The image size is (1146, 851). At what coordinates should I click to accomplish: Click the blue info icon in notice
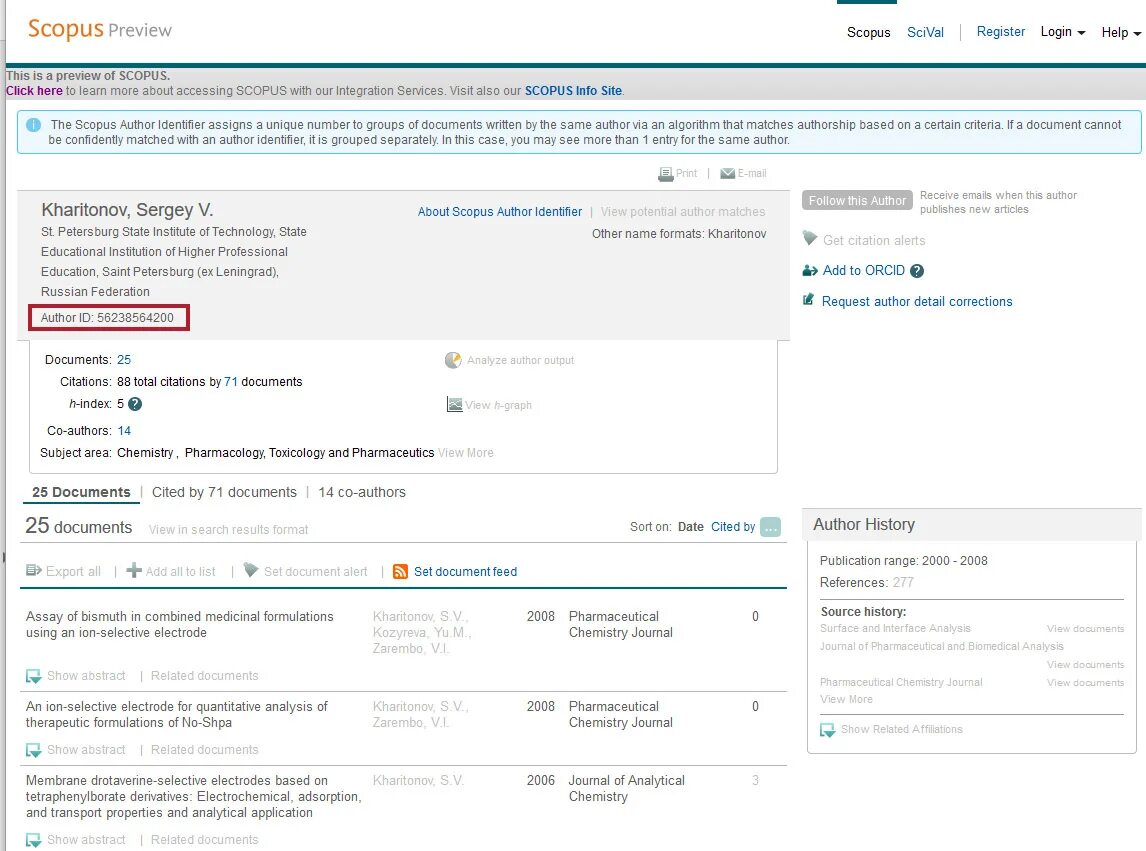click(34, 125)
